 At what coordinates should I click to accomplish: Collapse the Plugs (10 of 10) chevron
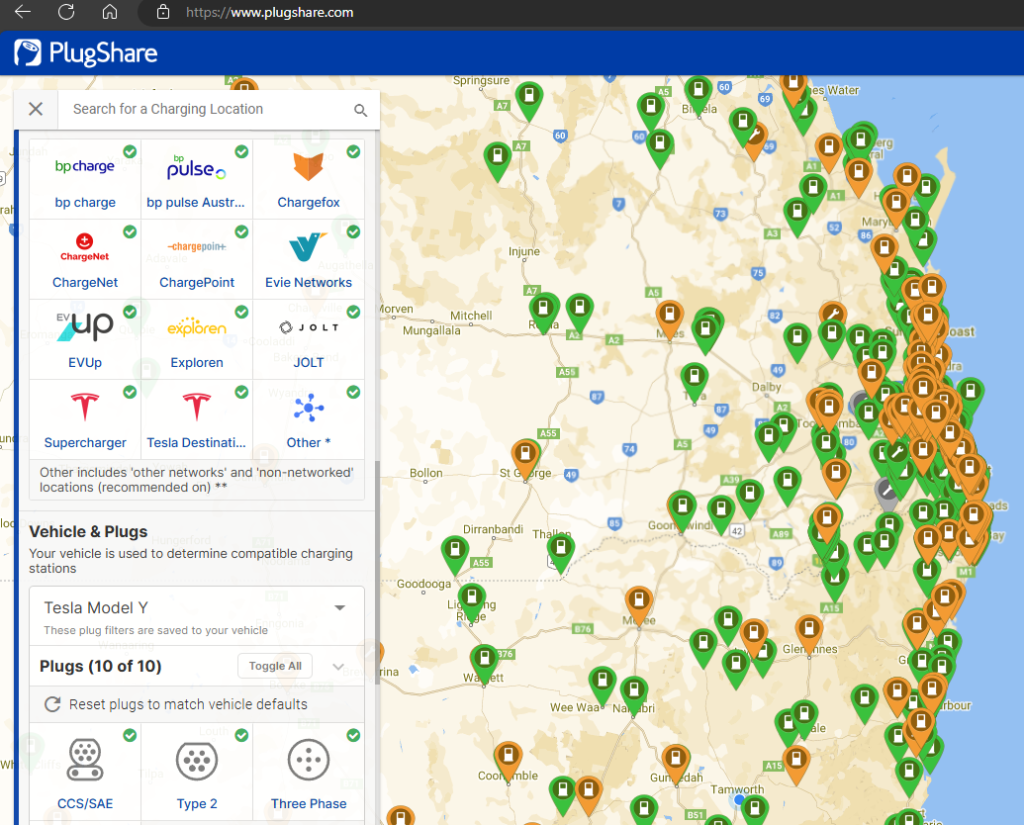pyautogui.click(x=338, y=666)
